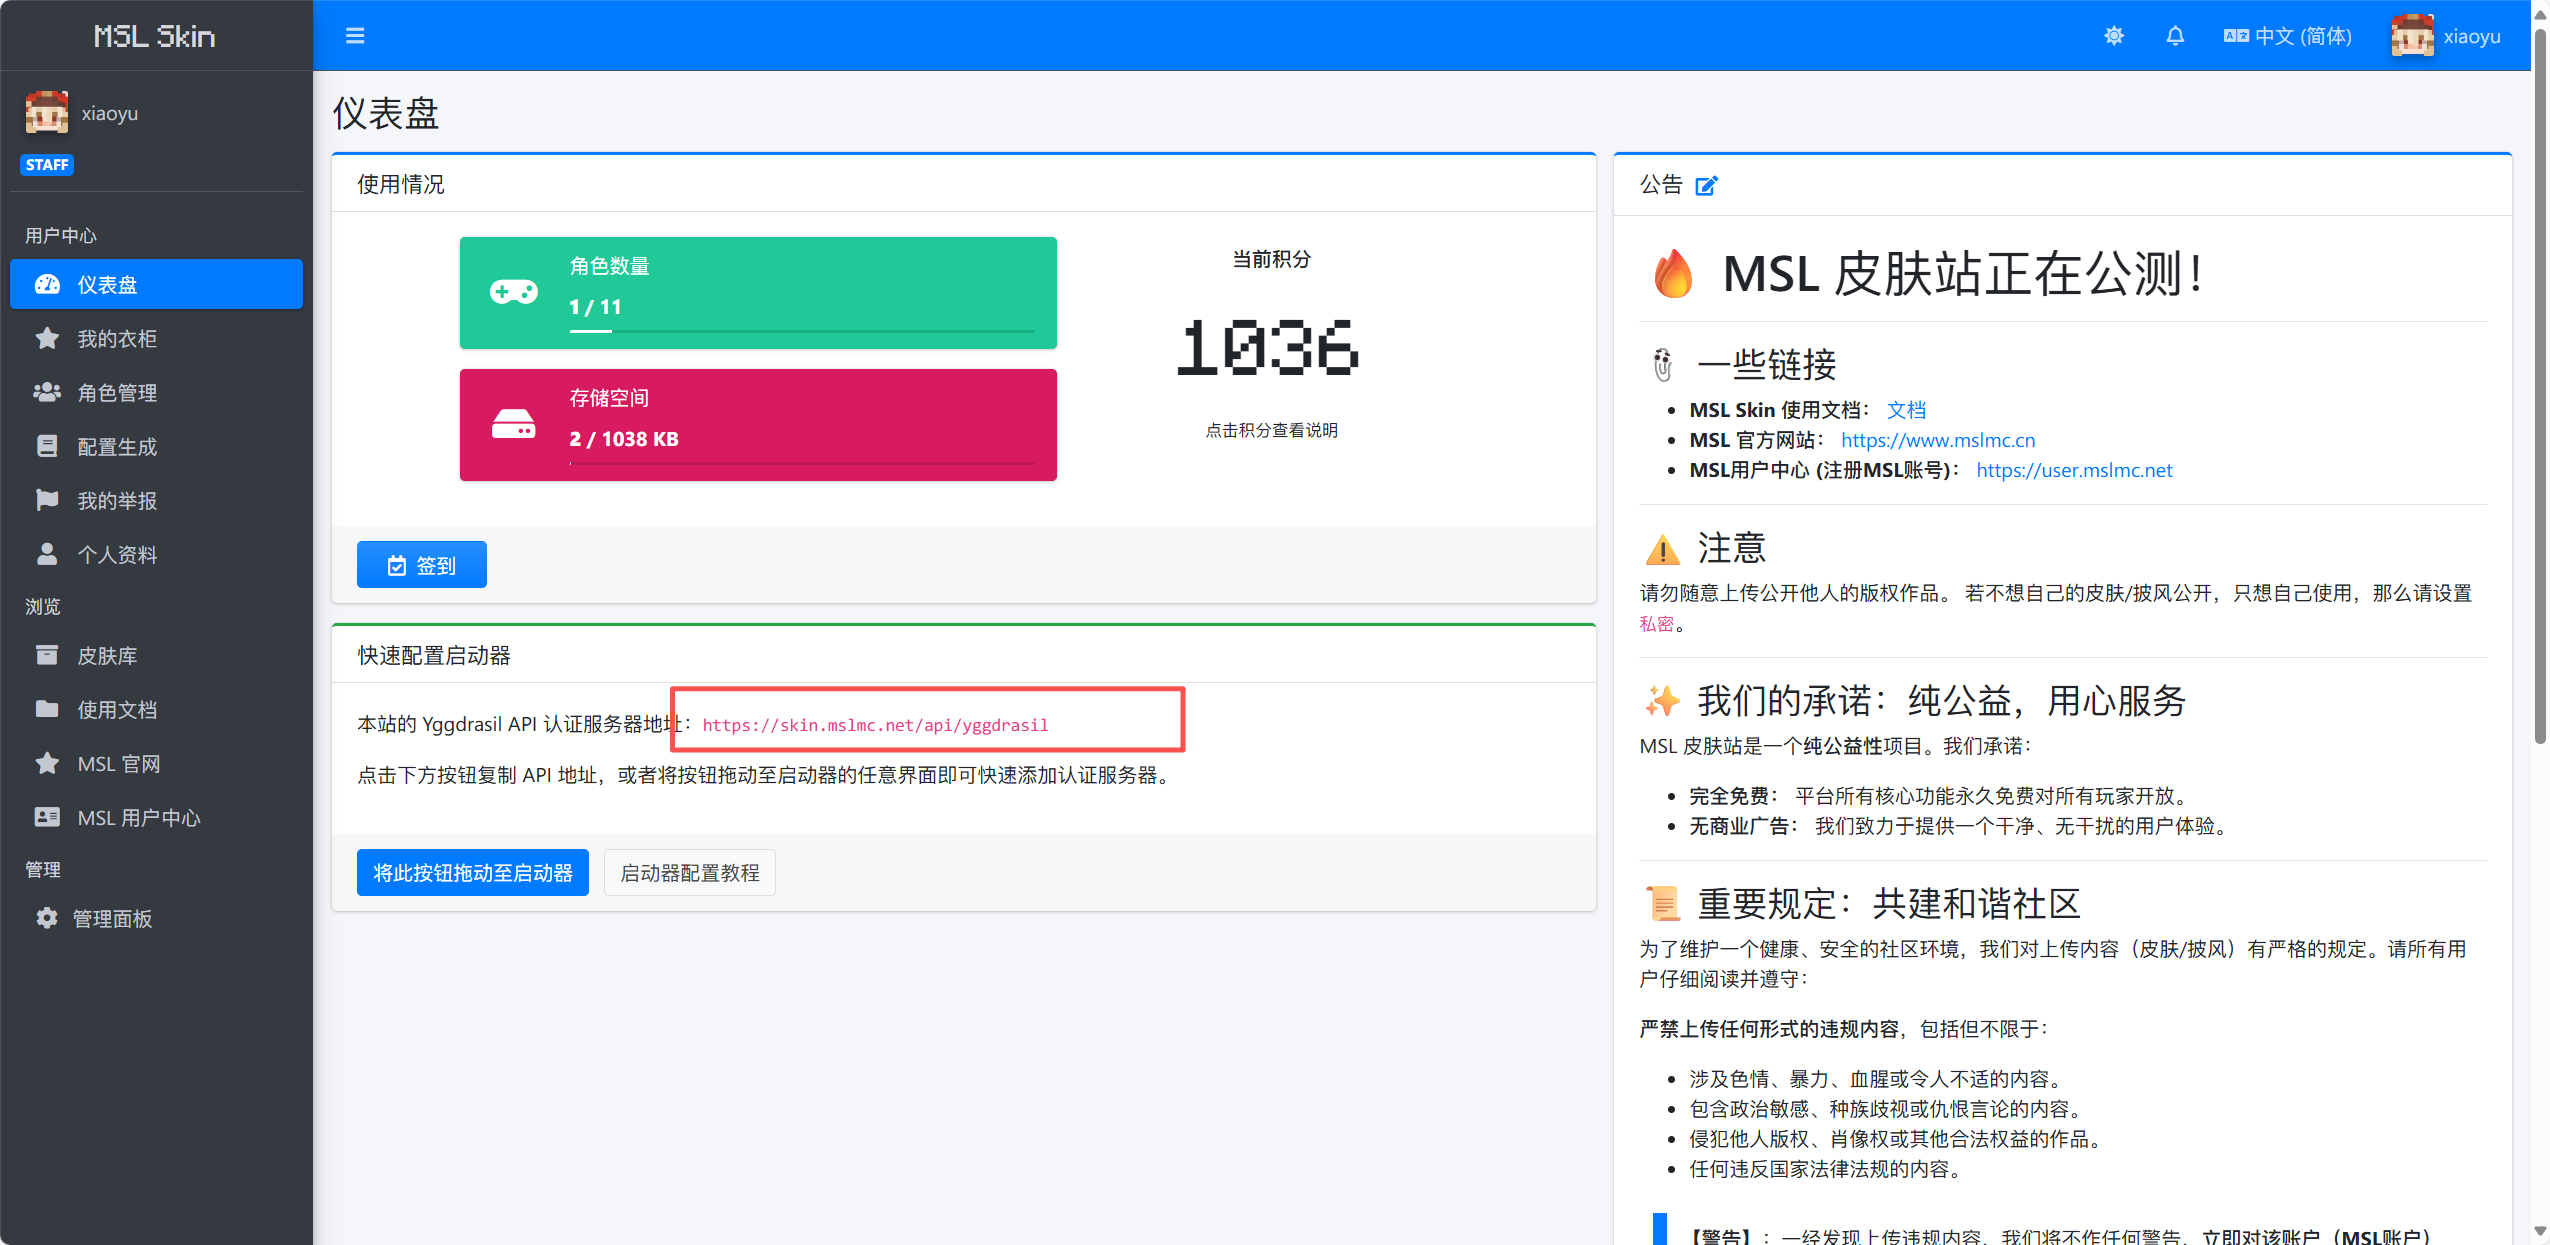Click the gear icon for 管理面板

click(x=47, y=918)
